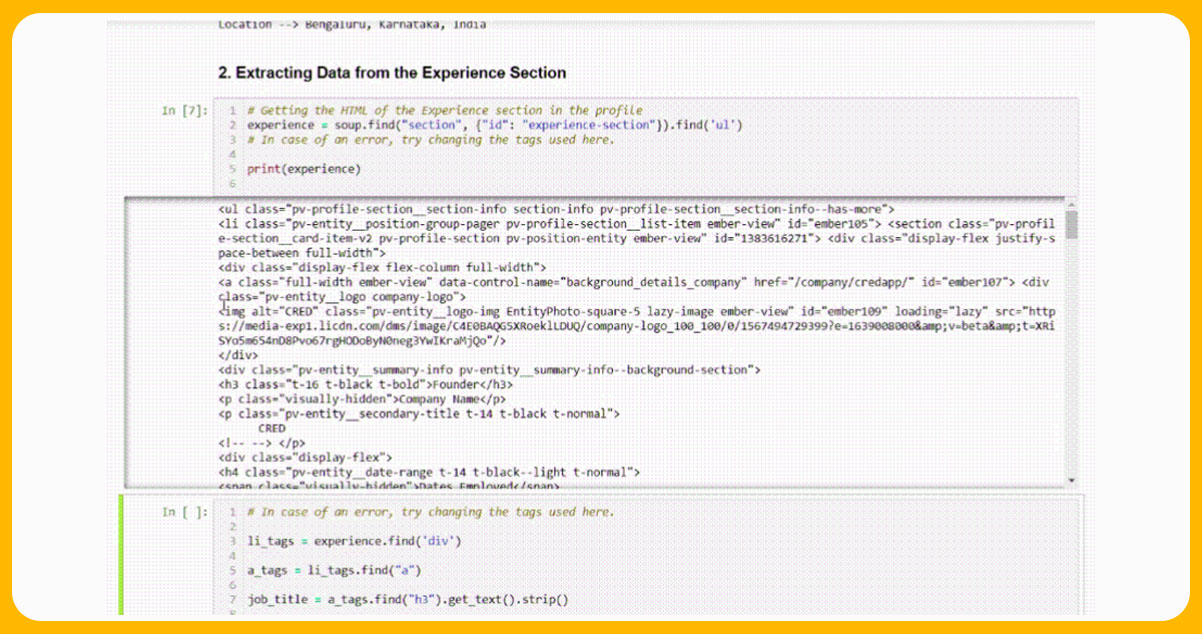Click the left margin beside the HTML output
The width and height of the screenshot is (1202, 634).
click(170, 340)
